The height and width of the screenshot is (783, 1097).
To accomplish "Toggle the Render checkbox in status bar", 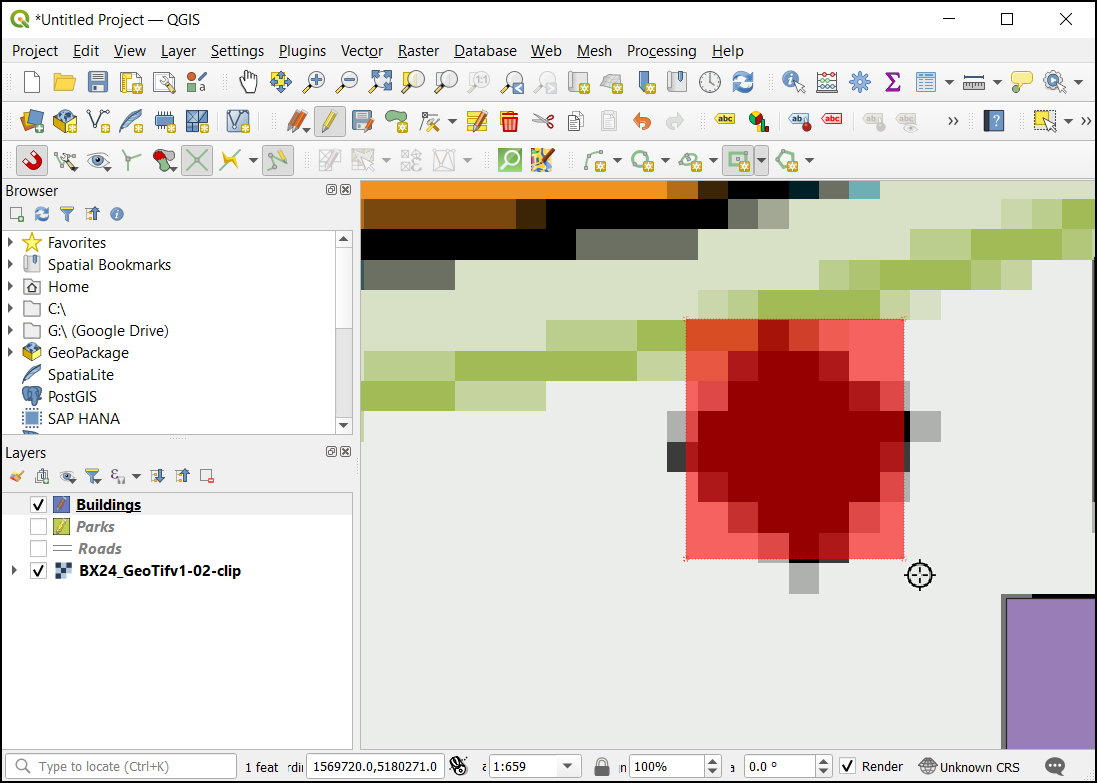I will [848, 767].
